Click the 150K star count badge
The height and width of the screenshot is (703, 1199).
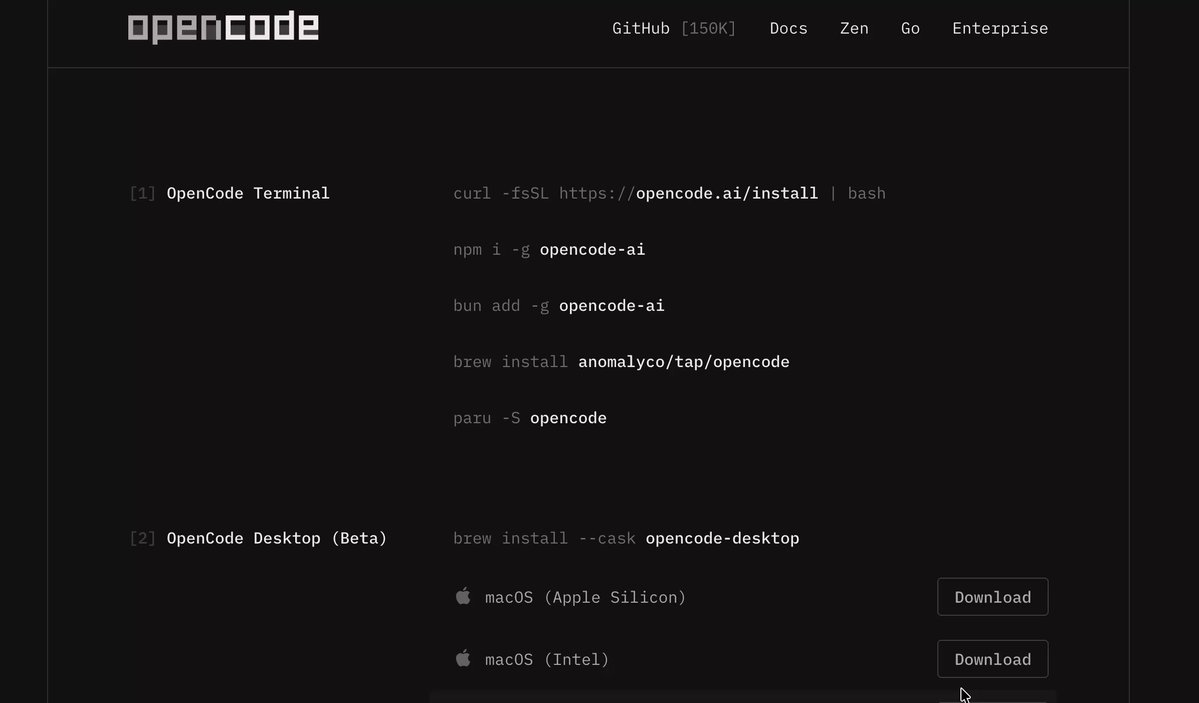coord(708,28)
